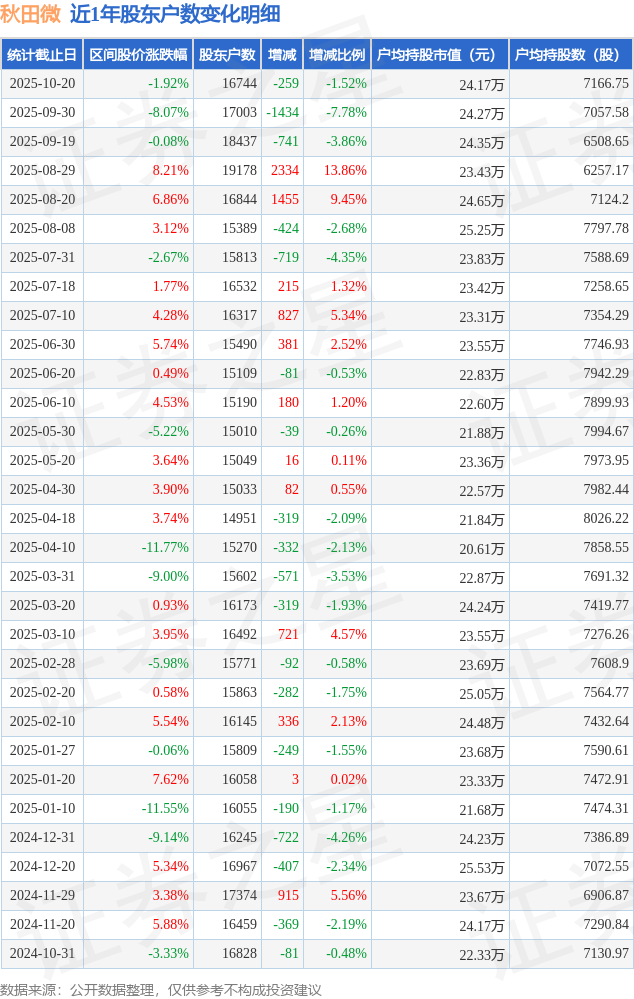
Task: Click the 统计截止日 column header
Action: point(41,55)
